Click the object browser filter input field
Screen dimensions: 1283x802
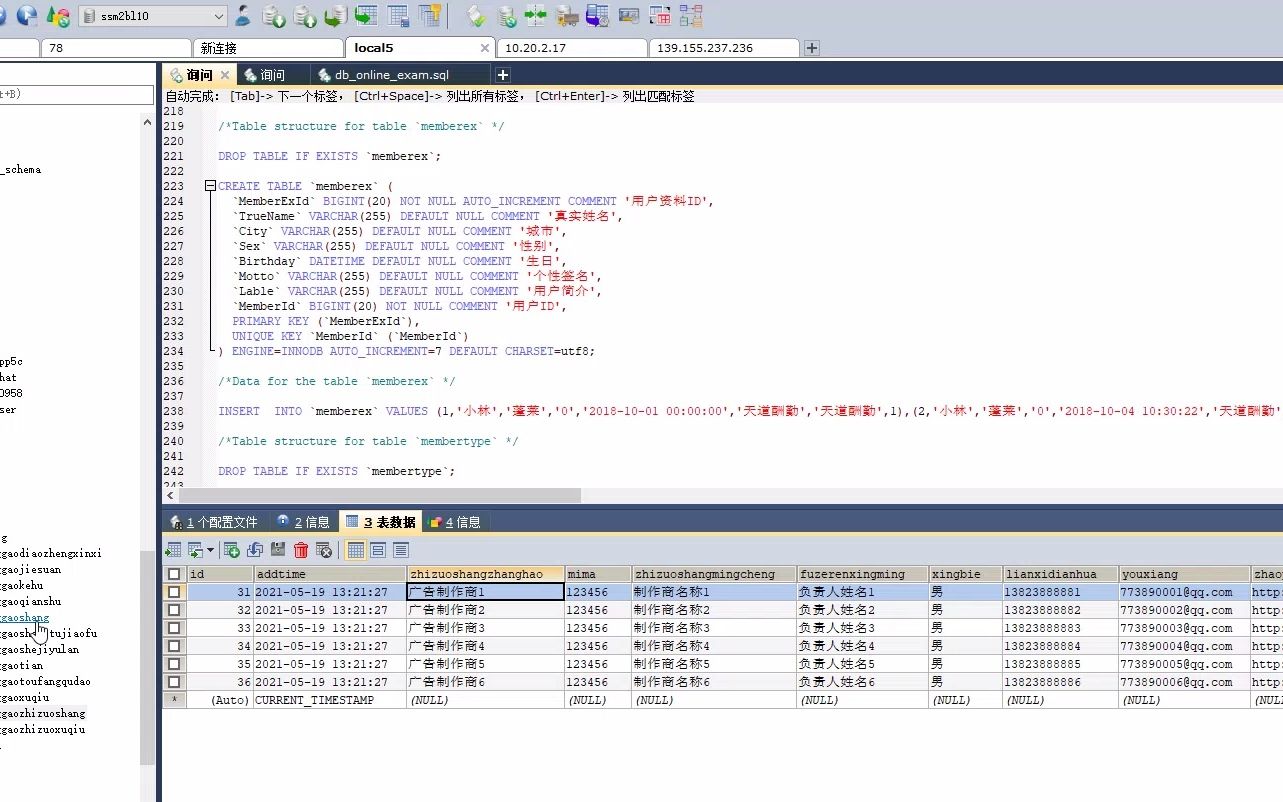coord(76,94)
